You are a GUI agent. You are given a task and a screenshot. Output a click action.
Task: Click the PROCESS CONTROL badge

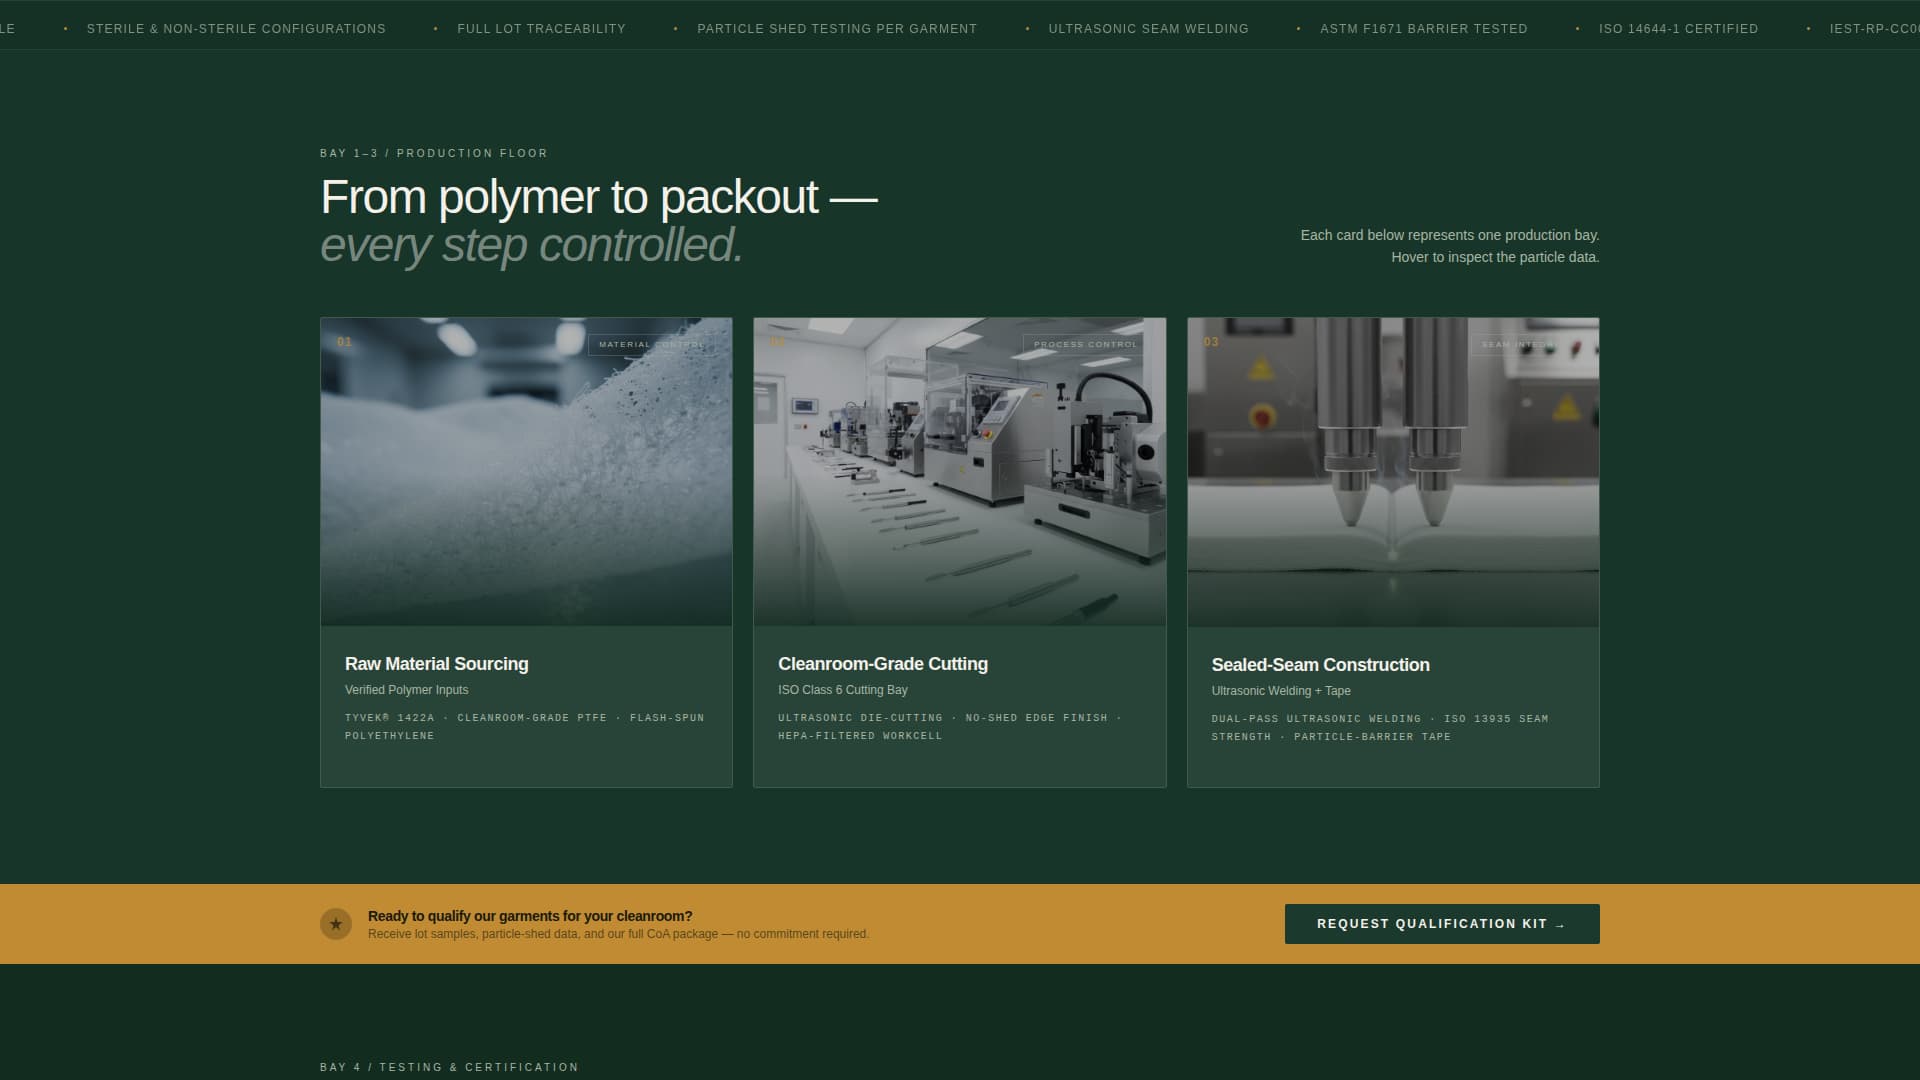[1085, 344]
